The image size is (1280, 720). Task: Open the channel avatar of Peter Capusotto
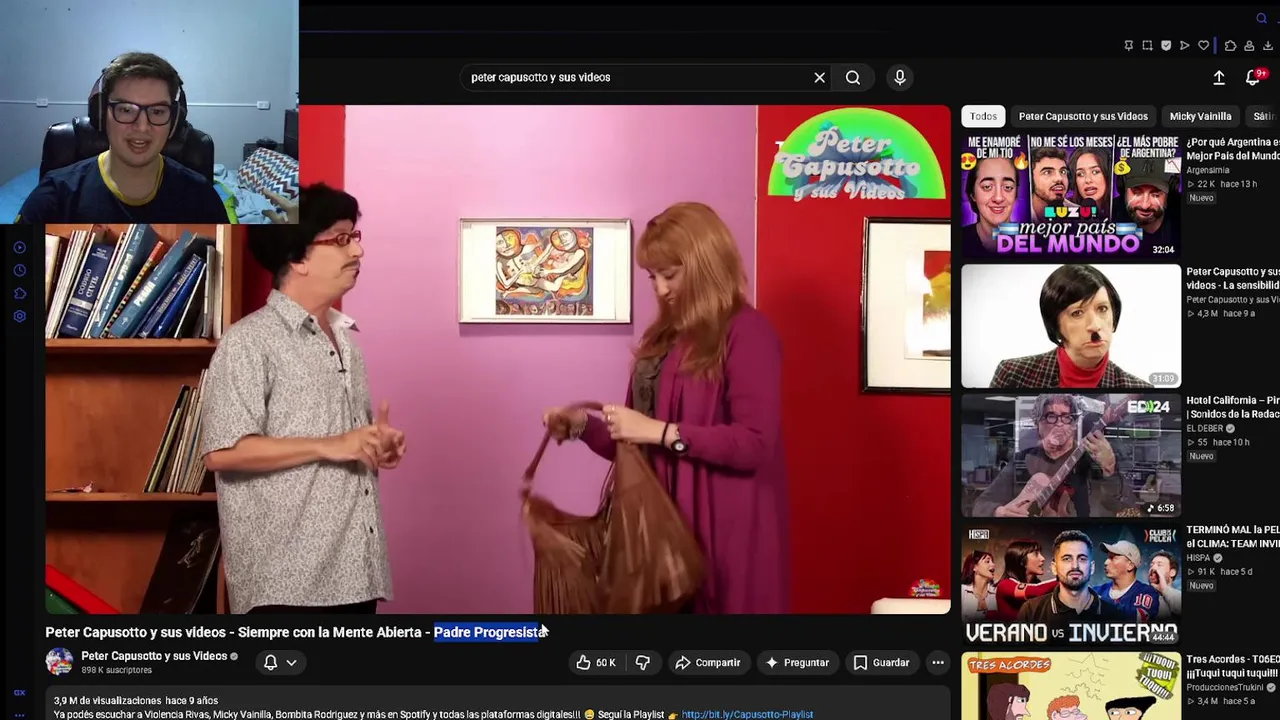point(59,662)
